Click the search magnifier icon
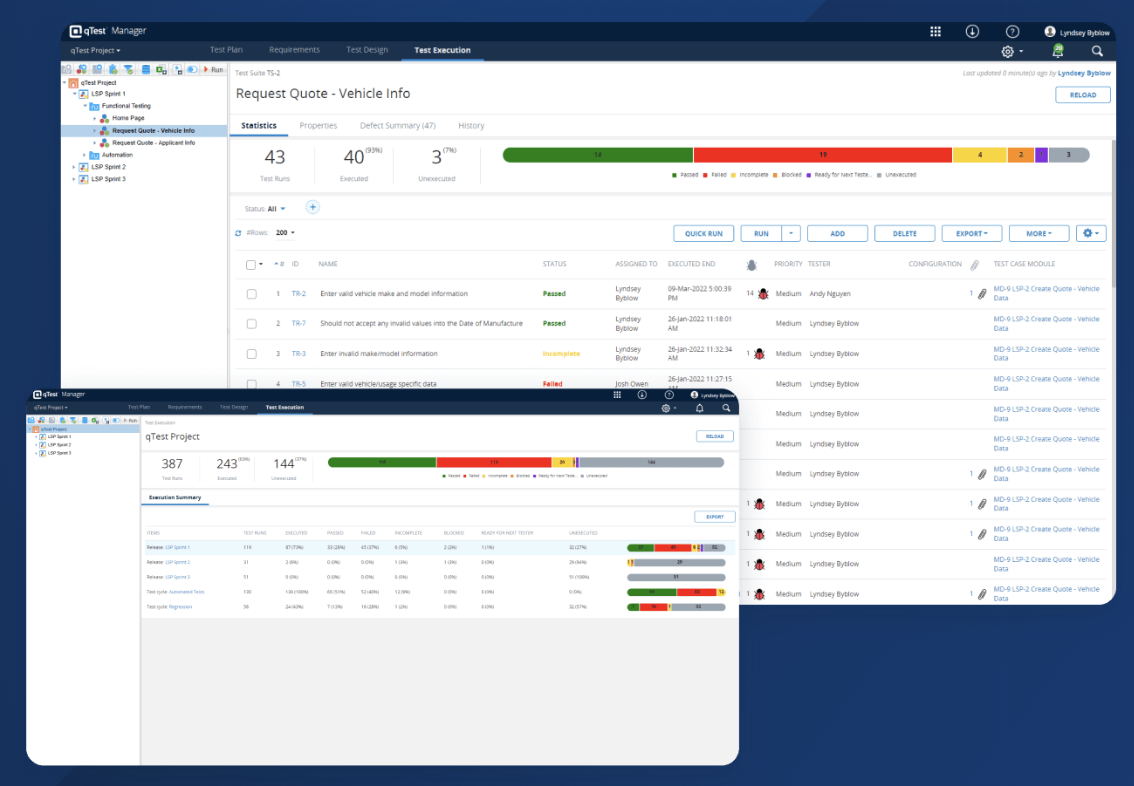This screenshot has height=786, width=1134. click(1097, 51)
